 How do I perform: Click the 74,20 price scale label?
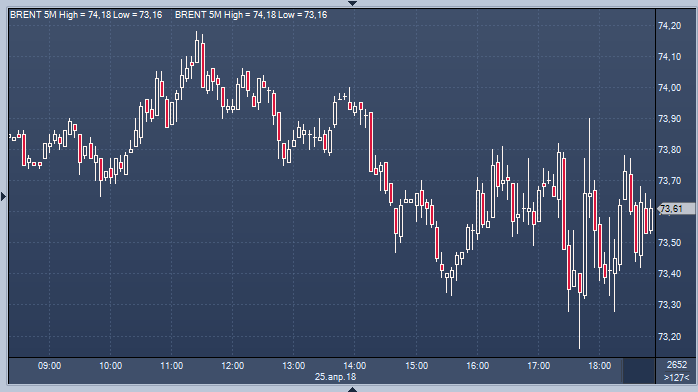(x=670, y=26)
